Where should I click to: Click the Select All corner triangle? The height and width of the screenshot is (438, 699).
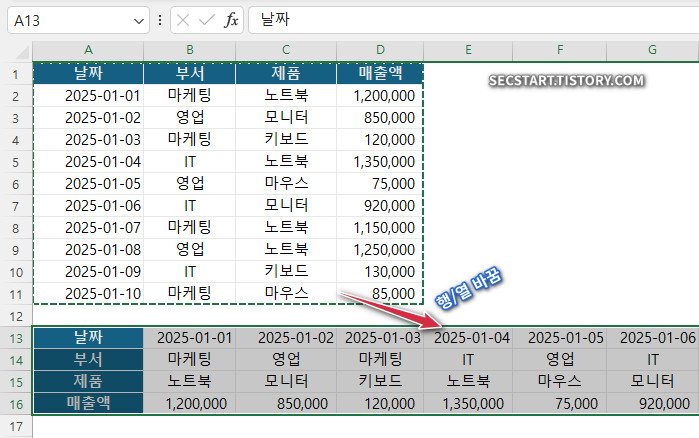pyautogui.click(x=22, y=53)
